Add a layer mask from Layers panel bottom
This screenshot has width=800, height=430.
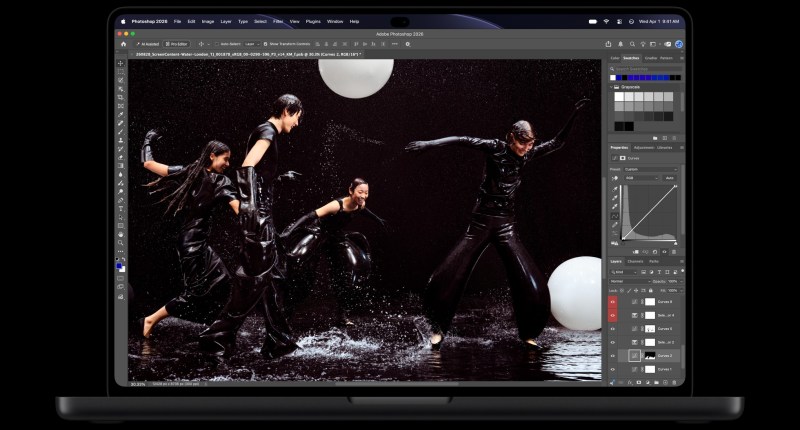pos(639,383)
